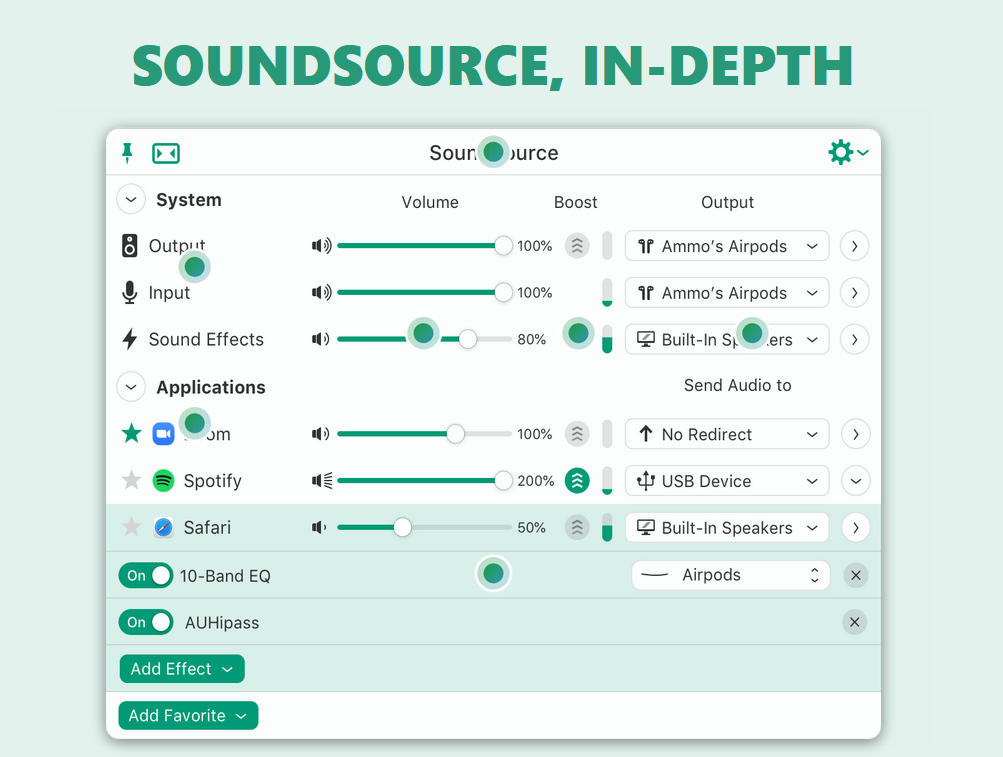Expand the Zoom row details arrow
Image resolution: width=1003 pixels, height=757 pixels.
855,434
